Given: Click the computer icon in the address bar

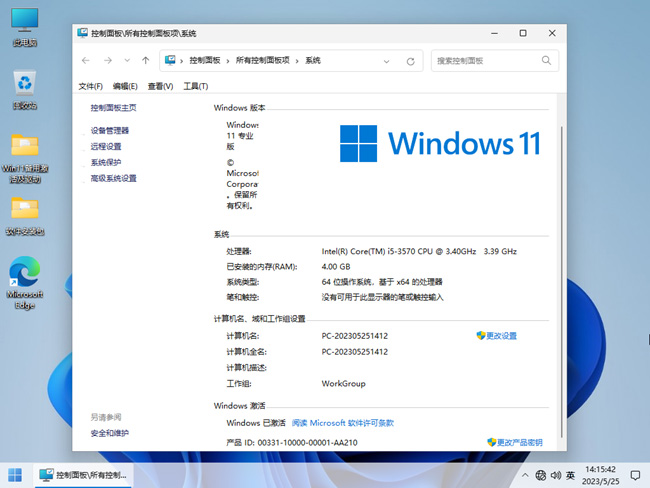Looking at the screenshot, I should 170,61.
